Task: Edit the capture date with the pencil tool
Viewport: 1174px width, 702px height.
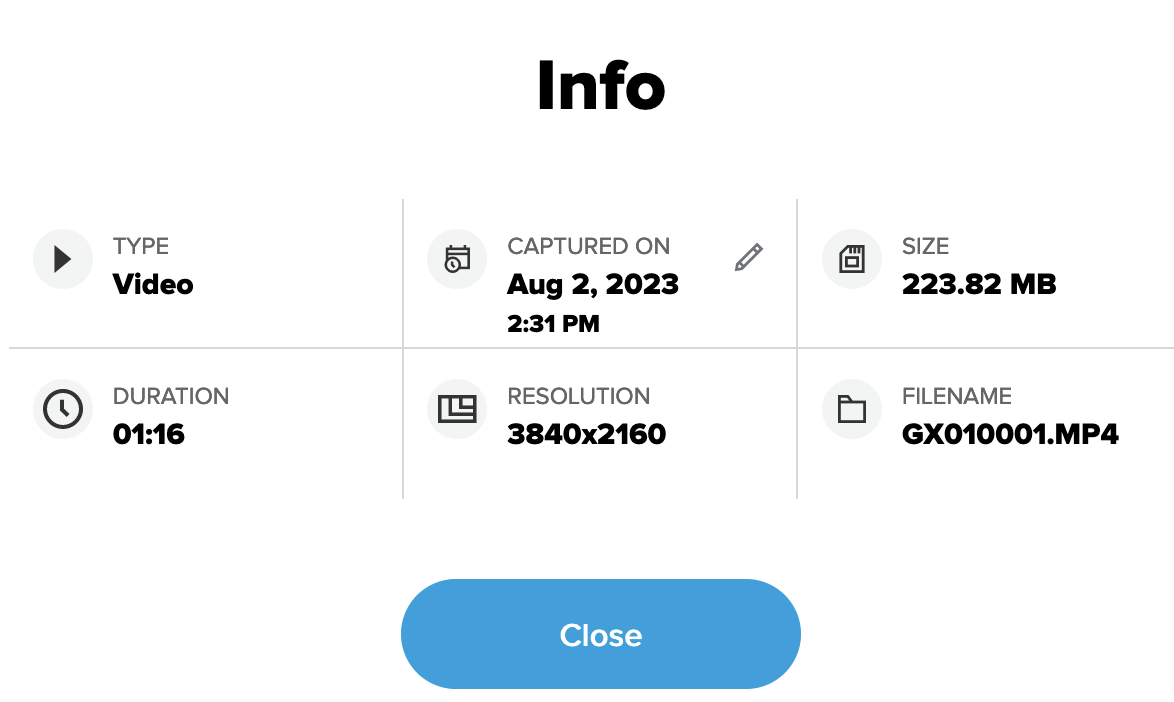Action: point(747,258)
